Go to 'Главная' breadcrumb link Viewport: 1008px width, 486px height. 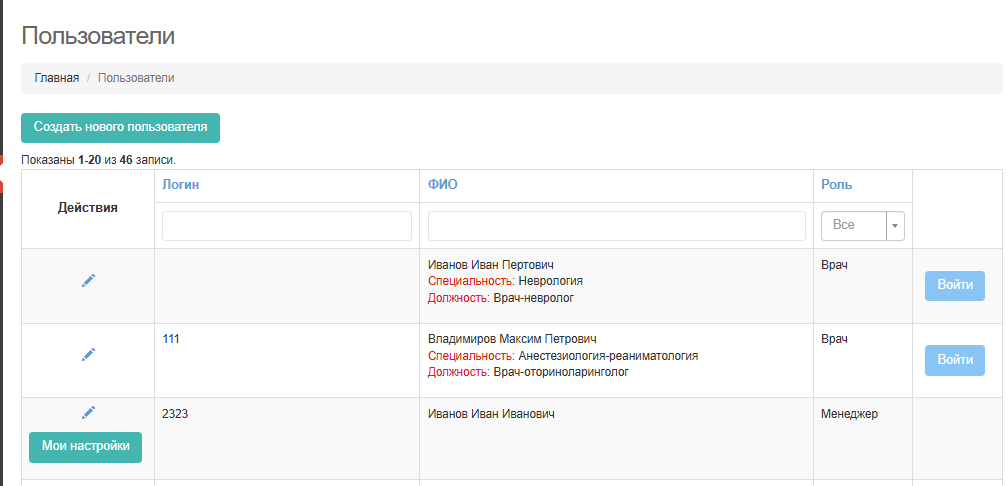pyautogui.click(x=56, y=78)
